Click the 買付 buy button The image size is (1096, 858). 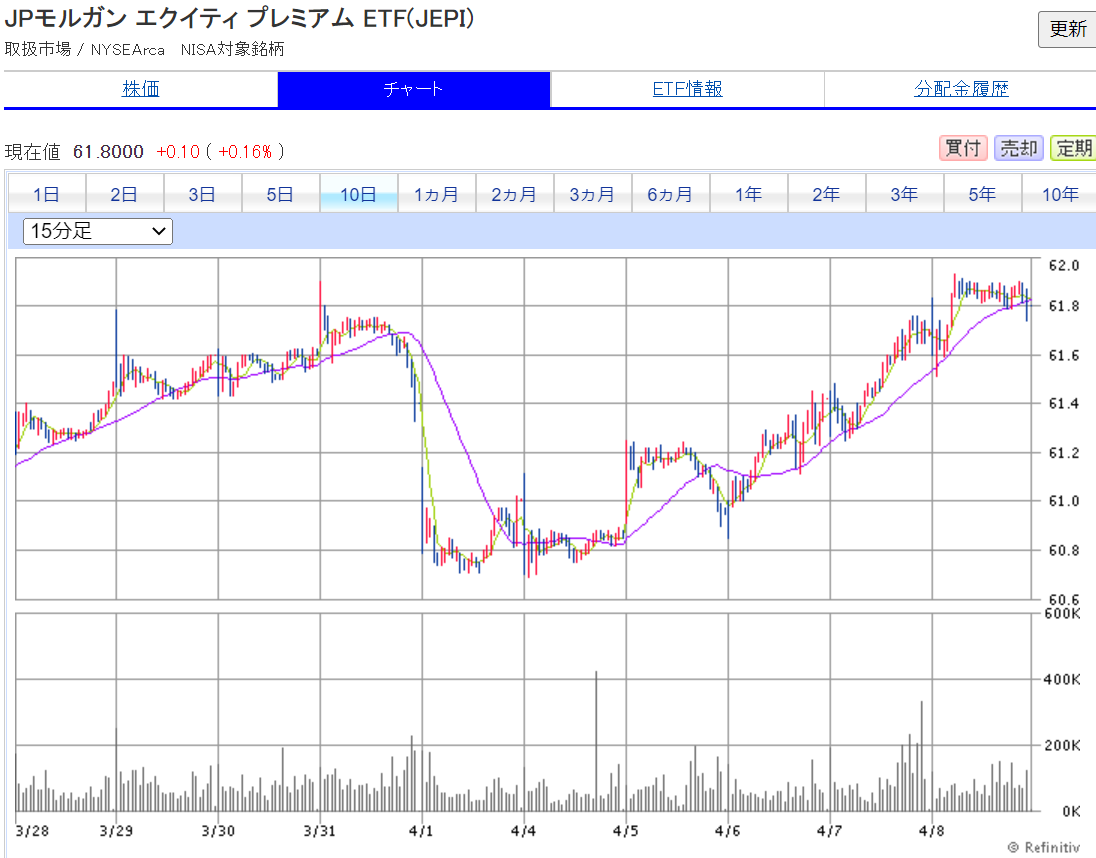tap(962, 148)
